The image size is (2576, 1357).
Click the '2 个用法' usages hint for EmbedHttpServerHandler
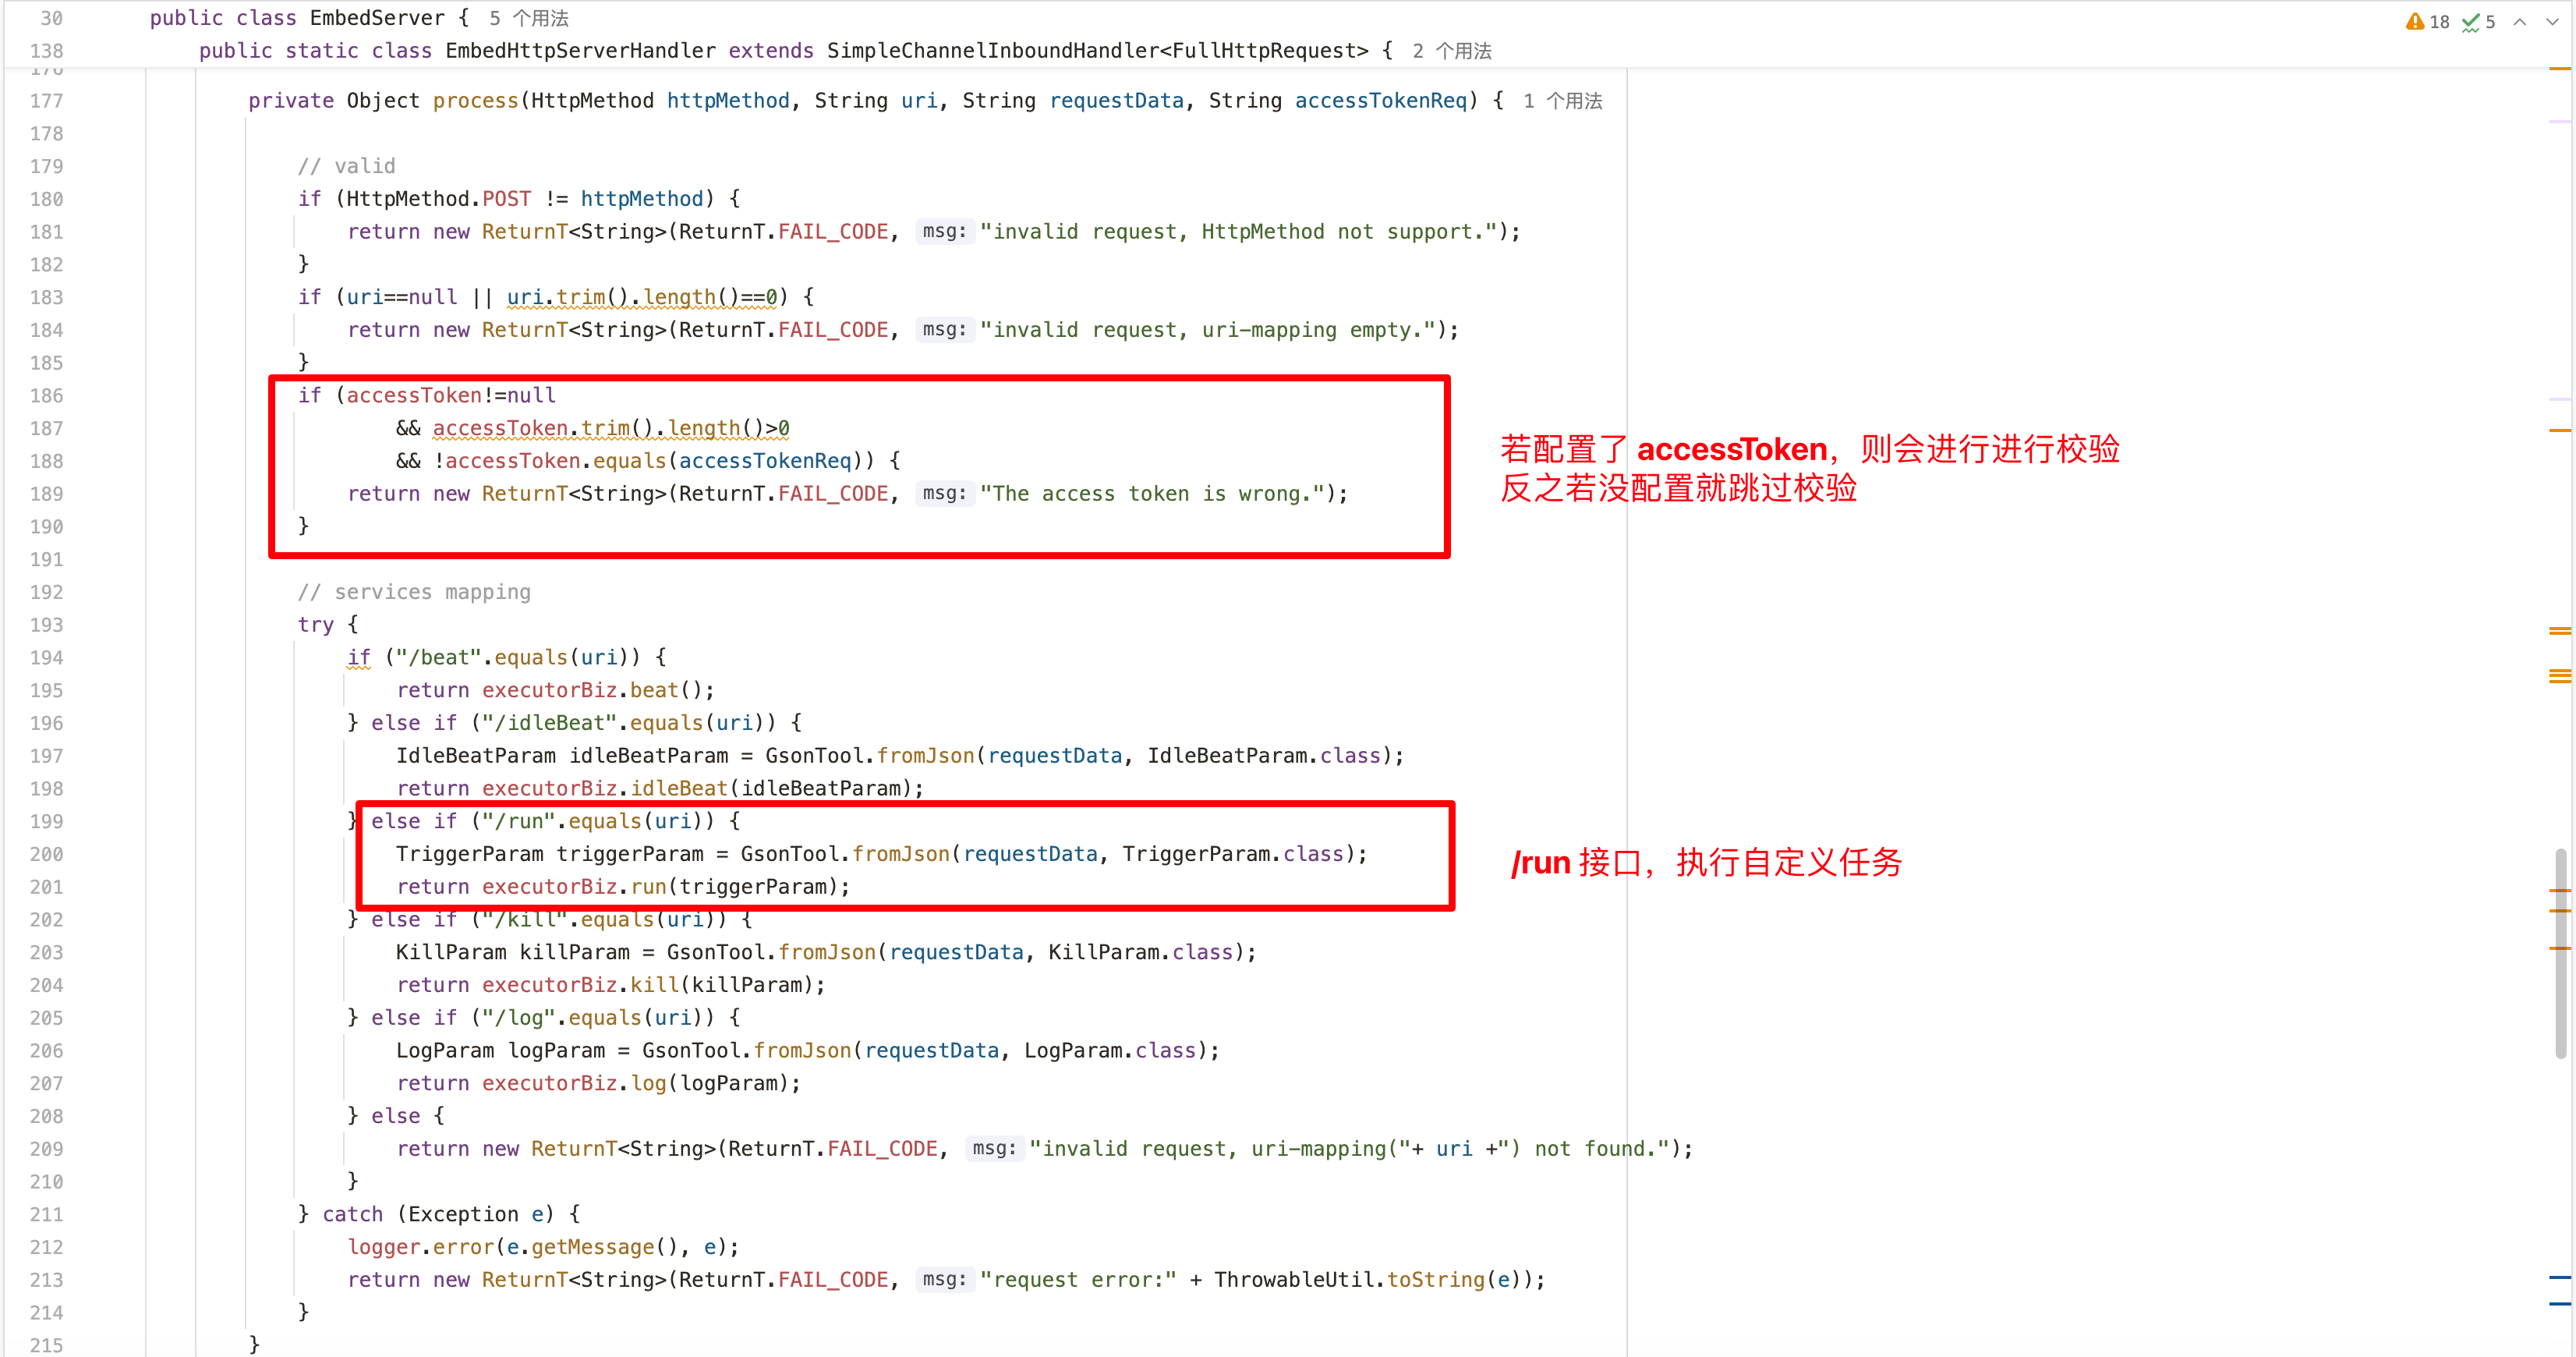[1452, 51]
